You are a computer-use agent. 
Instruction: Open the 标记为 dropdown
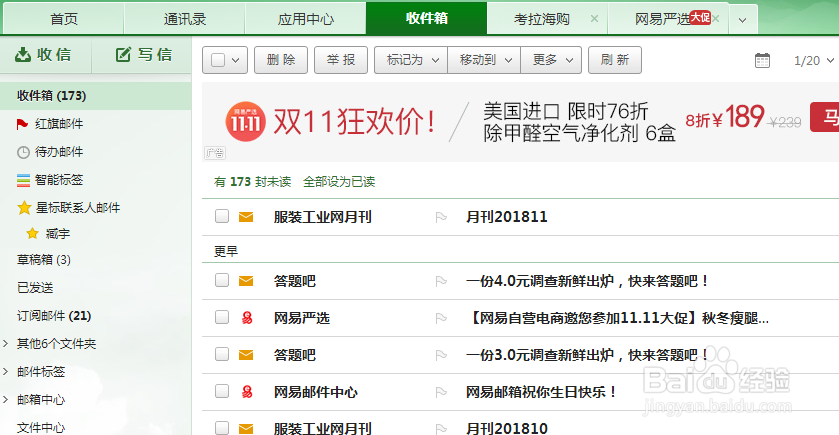pos(411,60)
